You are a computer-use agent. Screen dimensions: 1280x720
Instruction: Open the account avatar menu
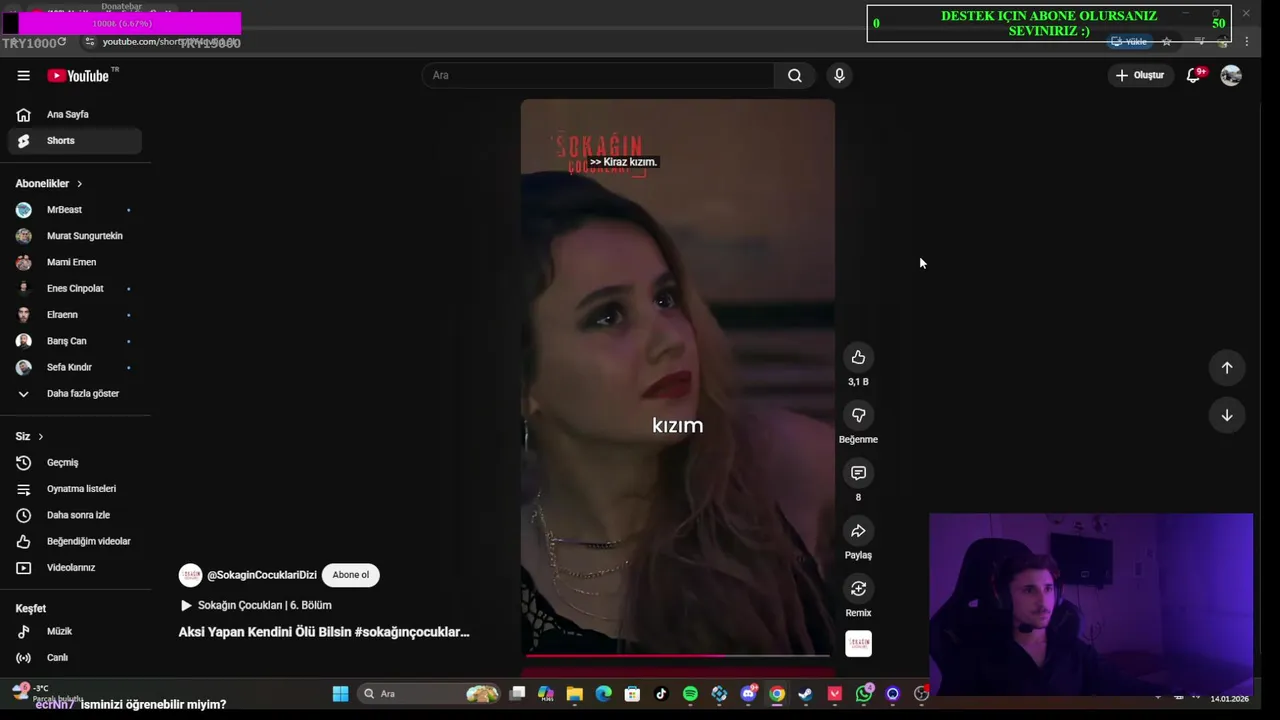[x=1231, y=75]
